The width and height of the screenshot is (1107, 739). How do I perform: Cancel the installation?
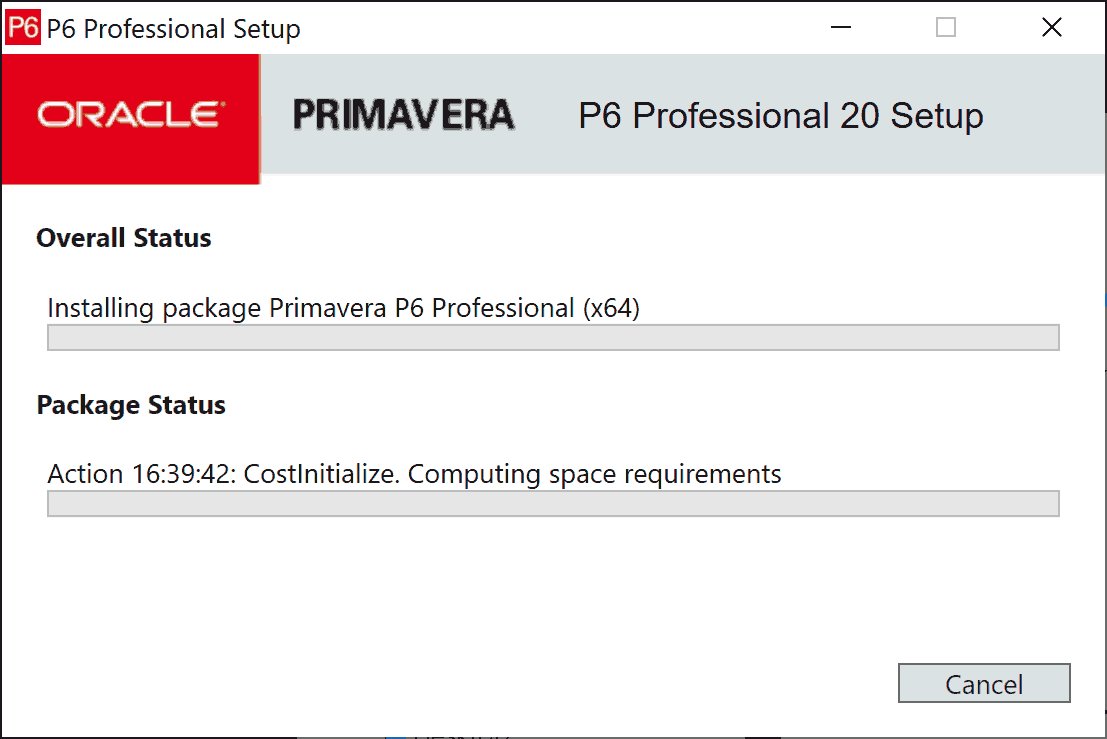[x=984, y=684]
